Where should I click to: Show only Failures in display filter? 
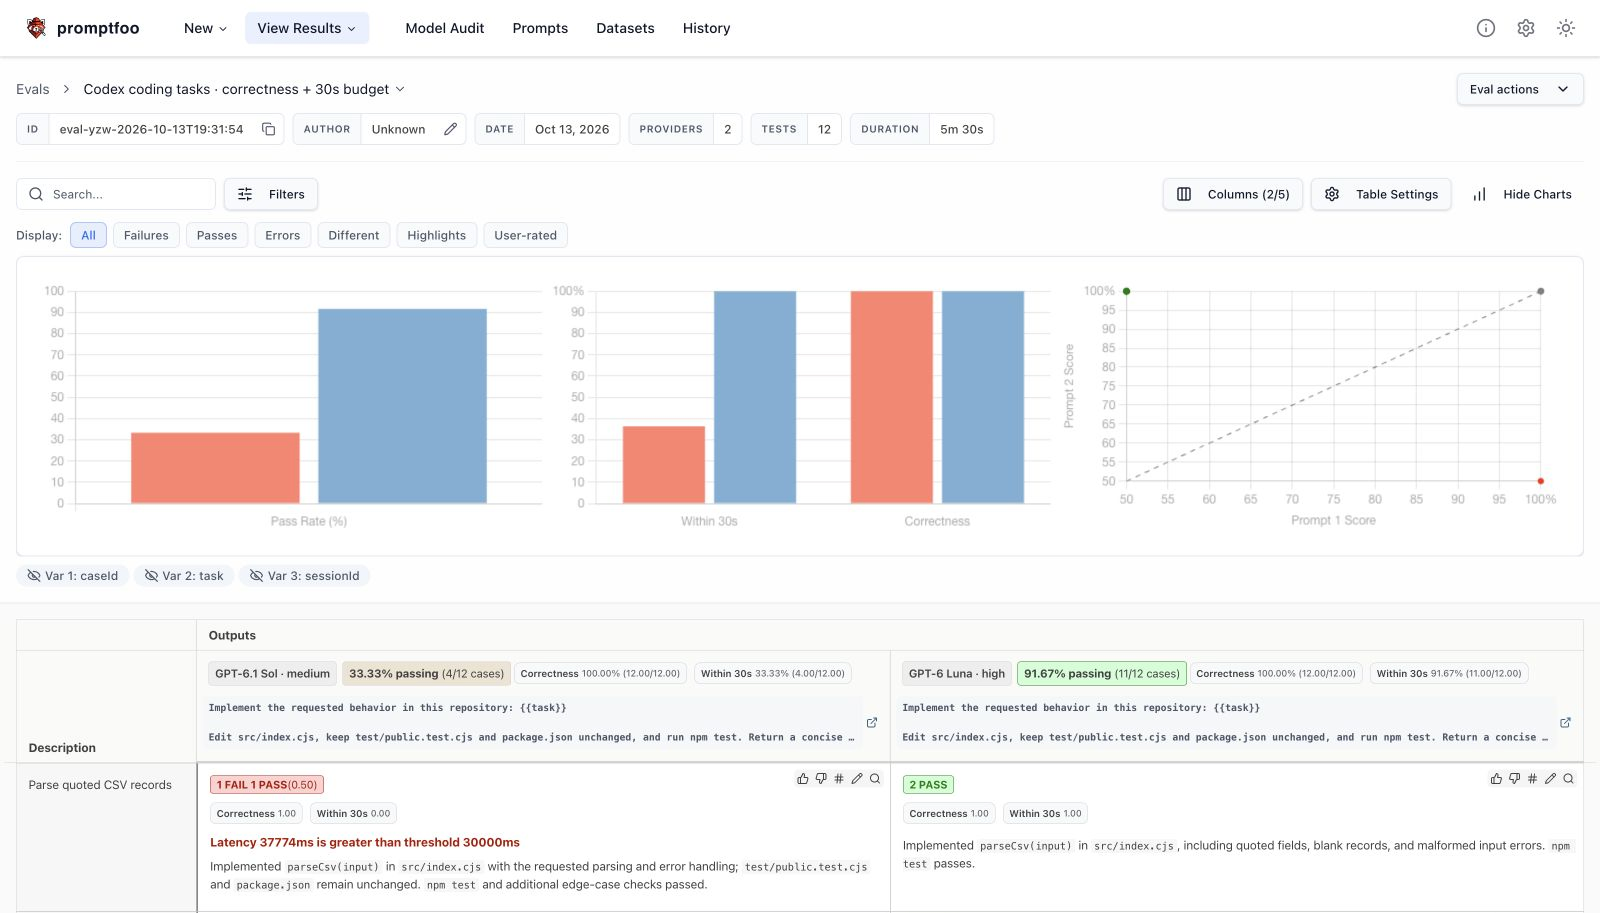pos(146,235)
